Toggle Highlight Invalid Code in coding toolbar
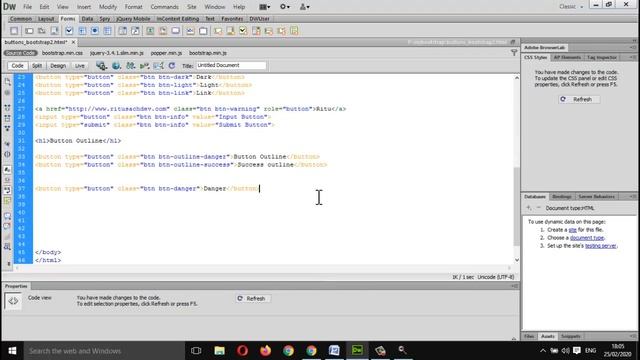640x360 pixels. 7,180
